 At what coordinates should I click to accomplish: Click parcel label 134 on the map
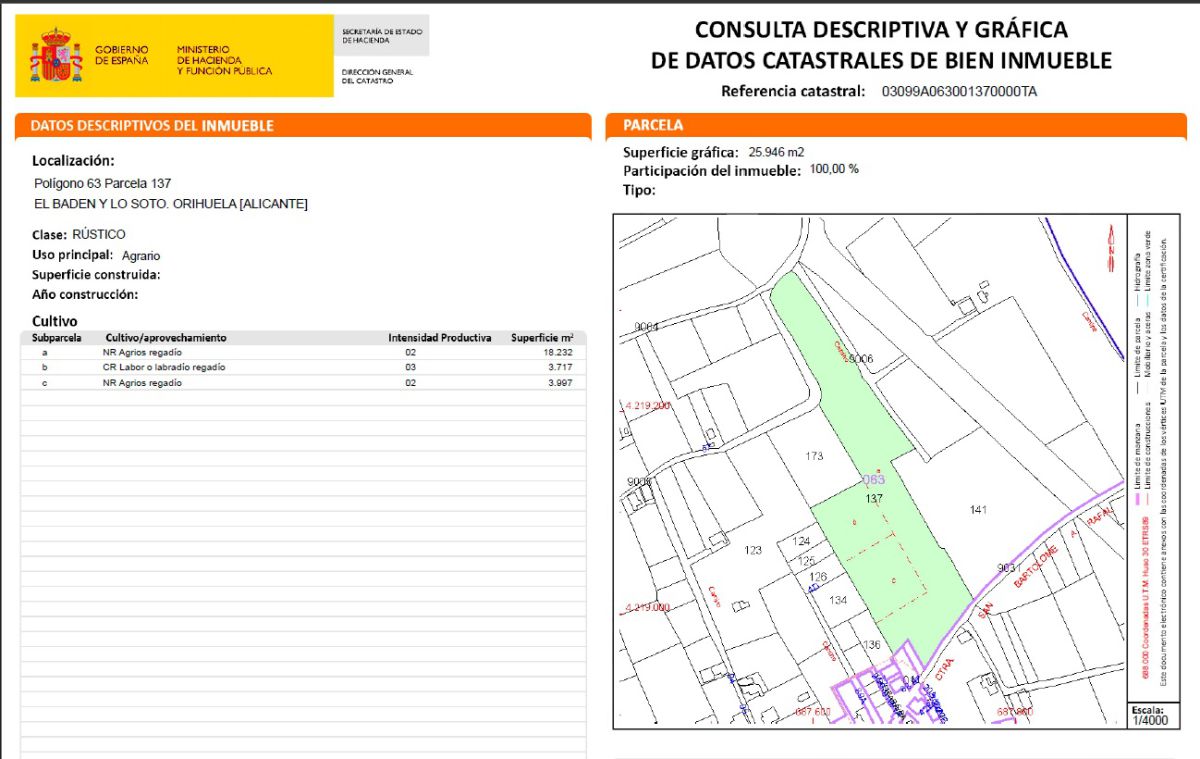click(x=838, y=600)
